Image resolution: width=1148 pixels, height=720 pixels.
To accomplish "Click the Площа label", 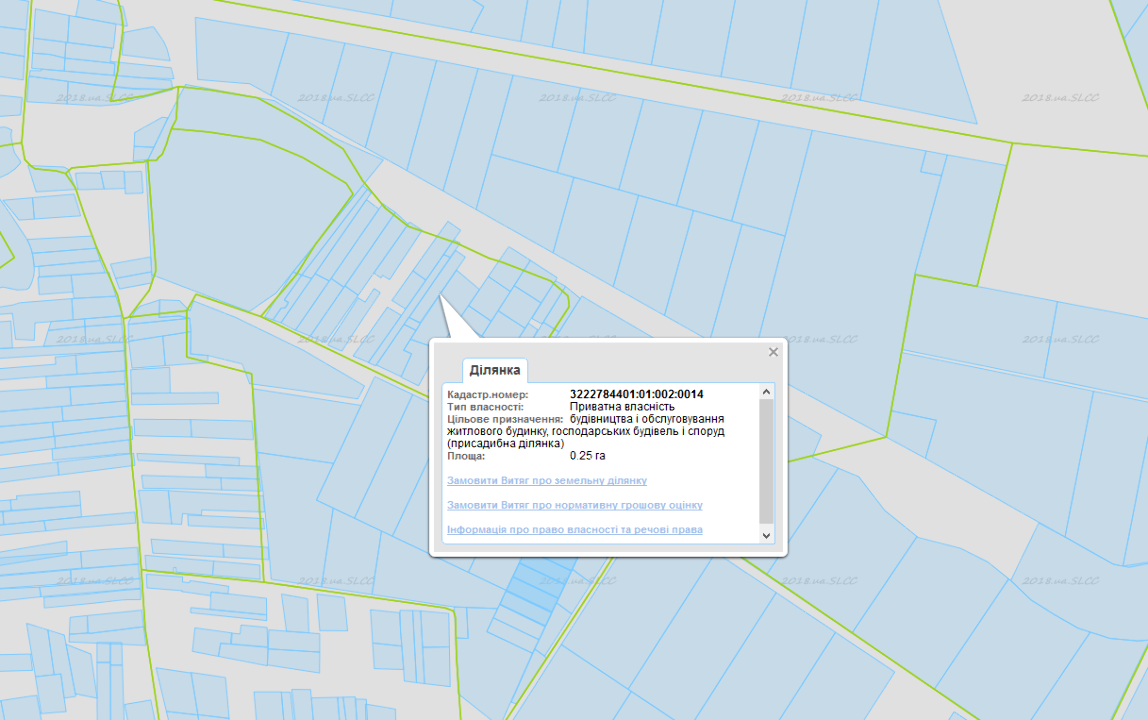I will (466, 456).
